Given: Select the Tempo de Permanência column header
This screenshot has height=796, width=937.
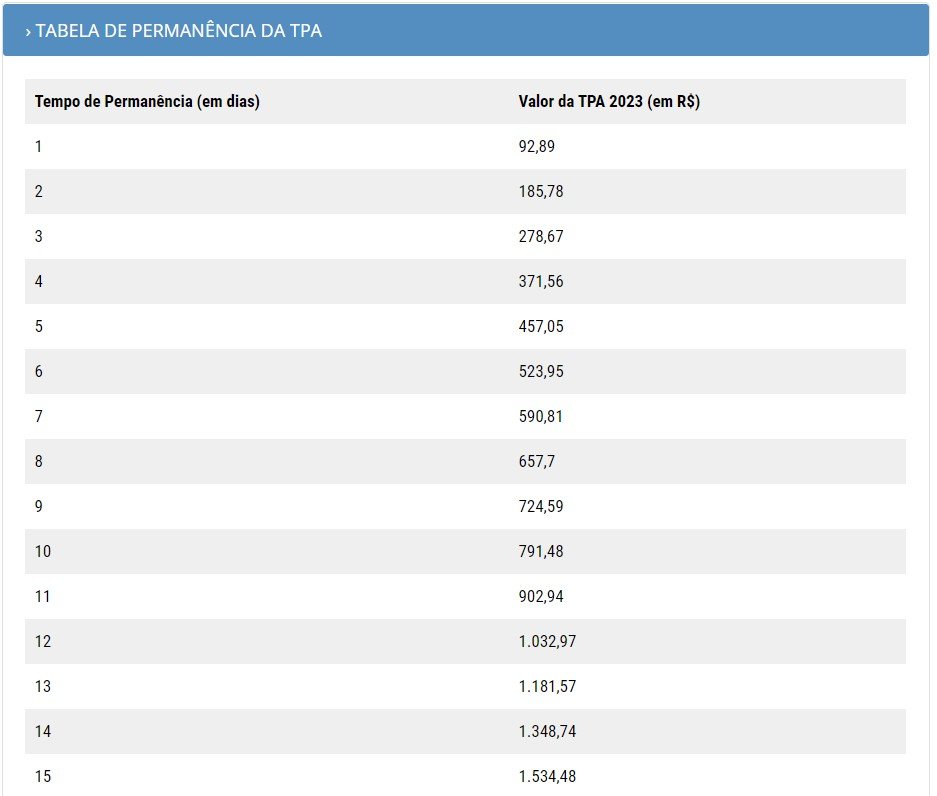Looking at the screenshot, I should click(x=147, y=102).
